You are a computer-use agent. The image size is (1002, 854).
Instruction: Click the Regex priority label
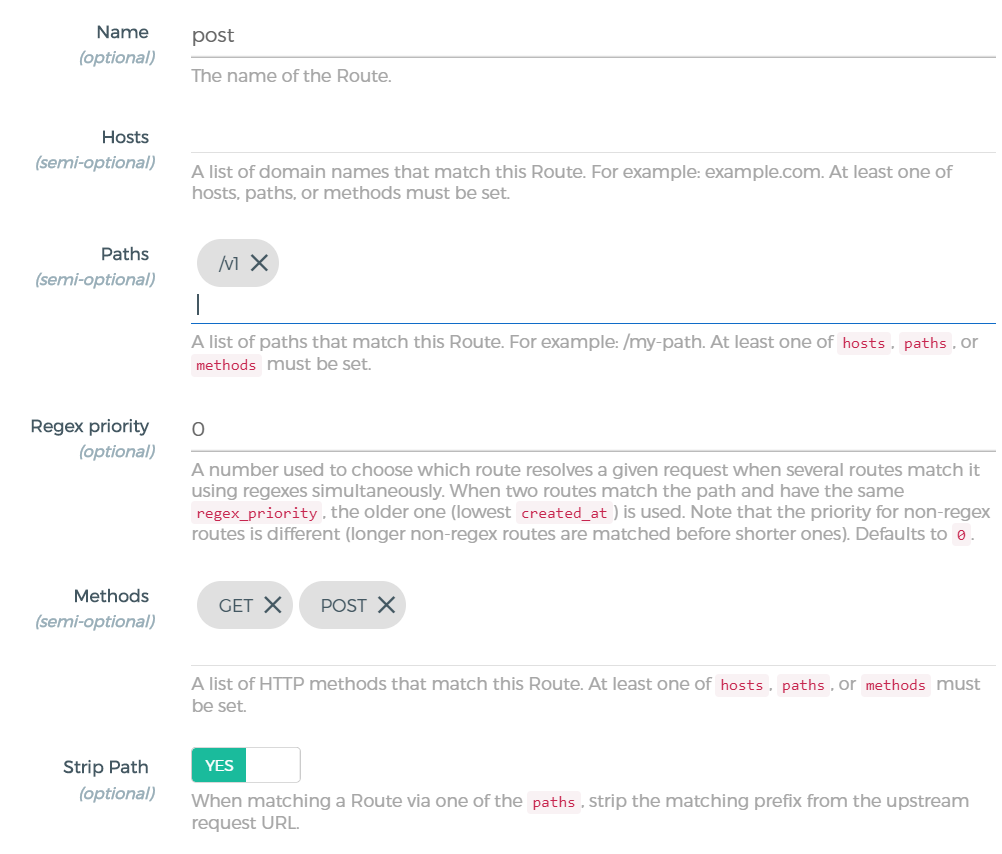90,426
